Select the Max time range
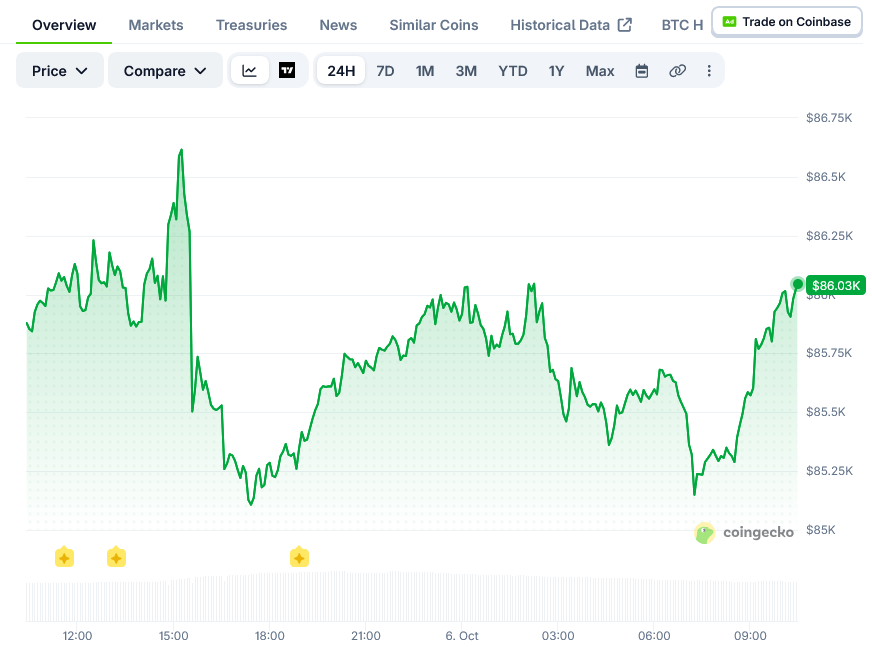This screenshot has width=872, height=647. point(600,71)
